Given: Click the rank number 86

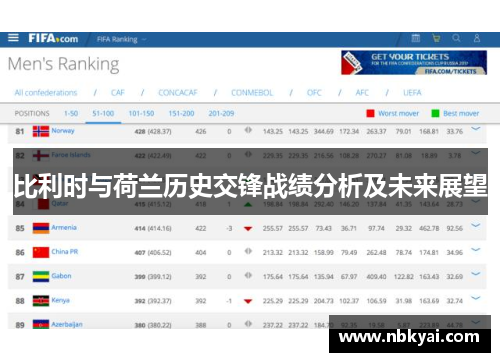Looking at the screenshot, I should (20, 253).
